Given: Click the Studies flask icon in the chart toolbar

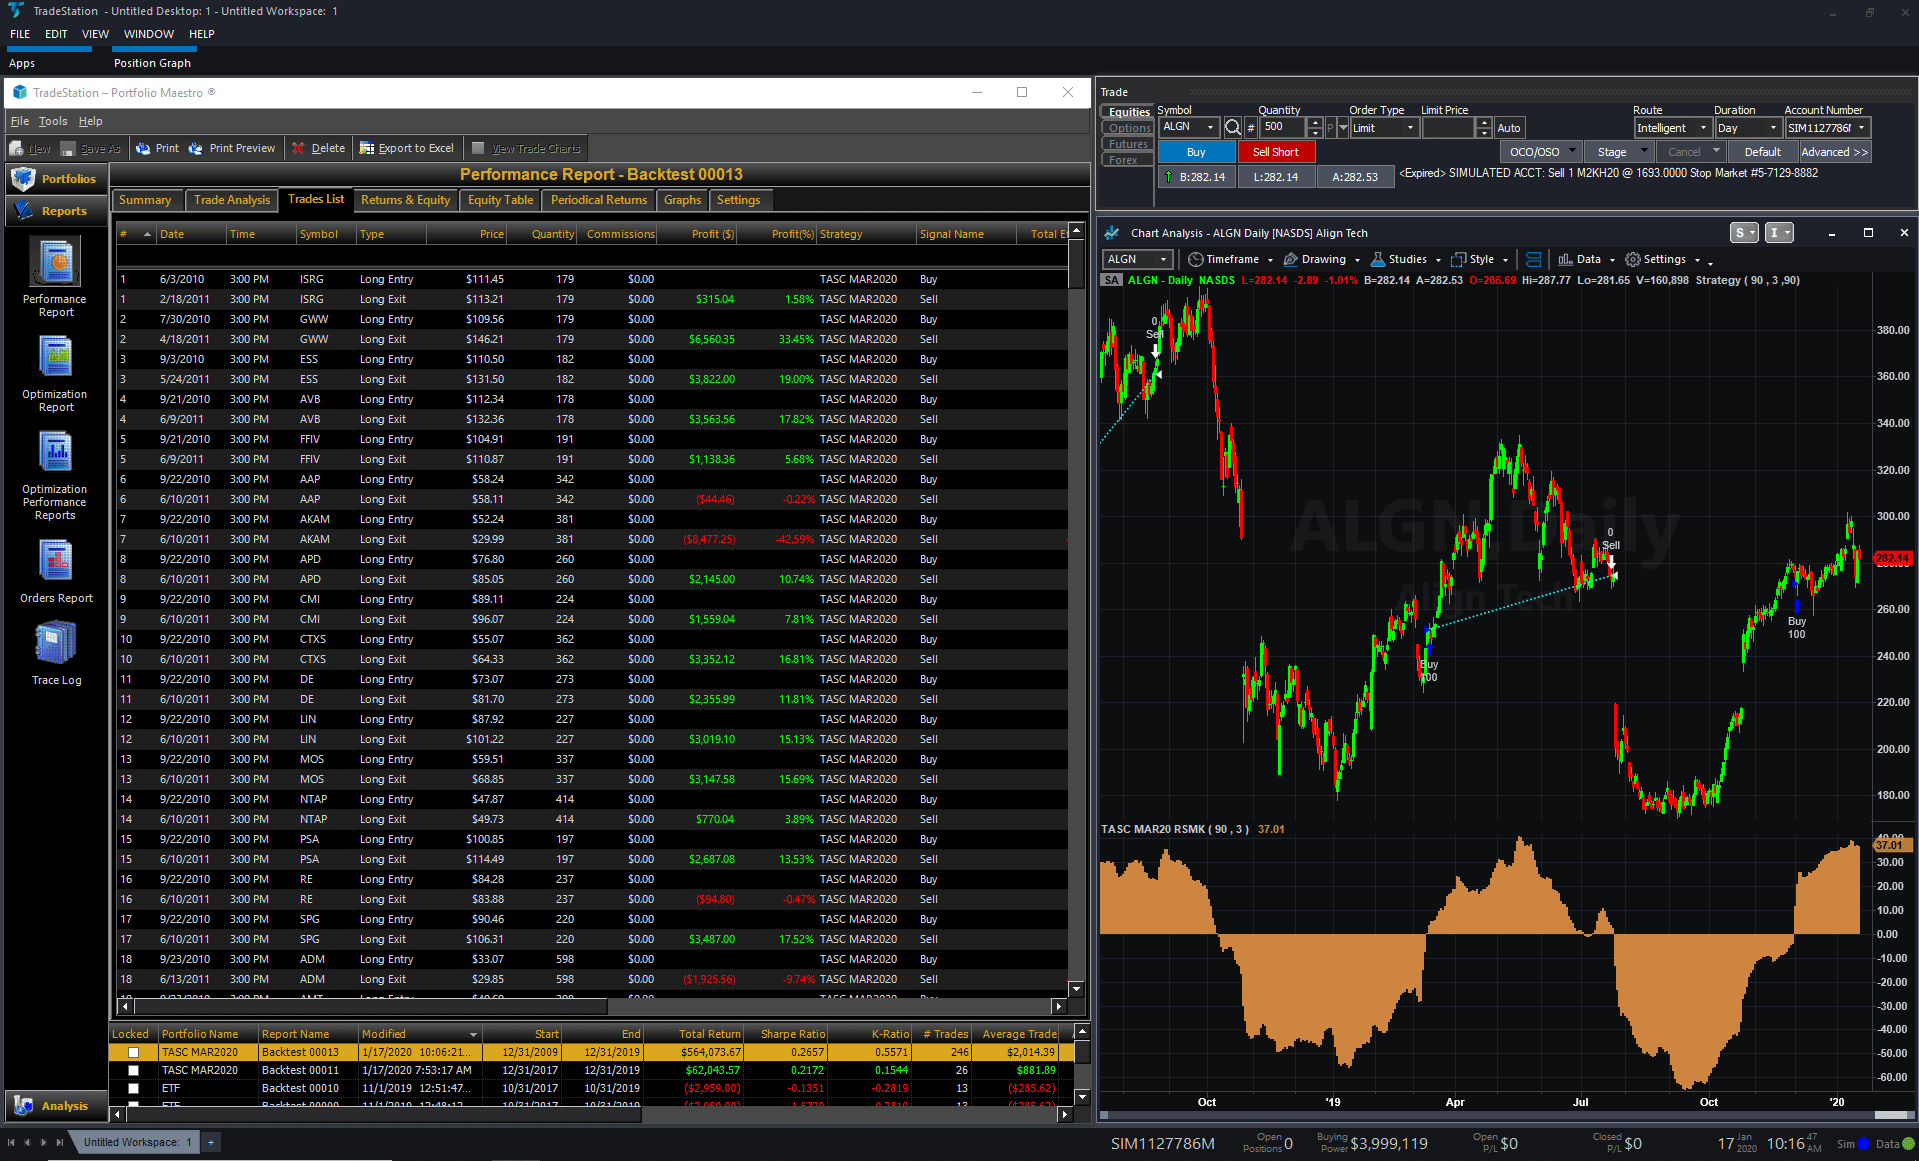Looking at the screenshot, I should [1378, 259].
